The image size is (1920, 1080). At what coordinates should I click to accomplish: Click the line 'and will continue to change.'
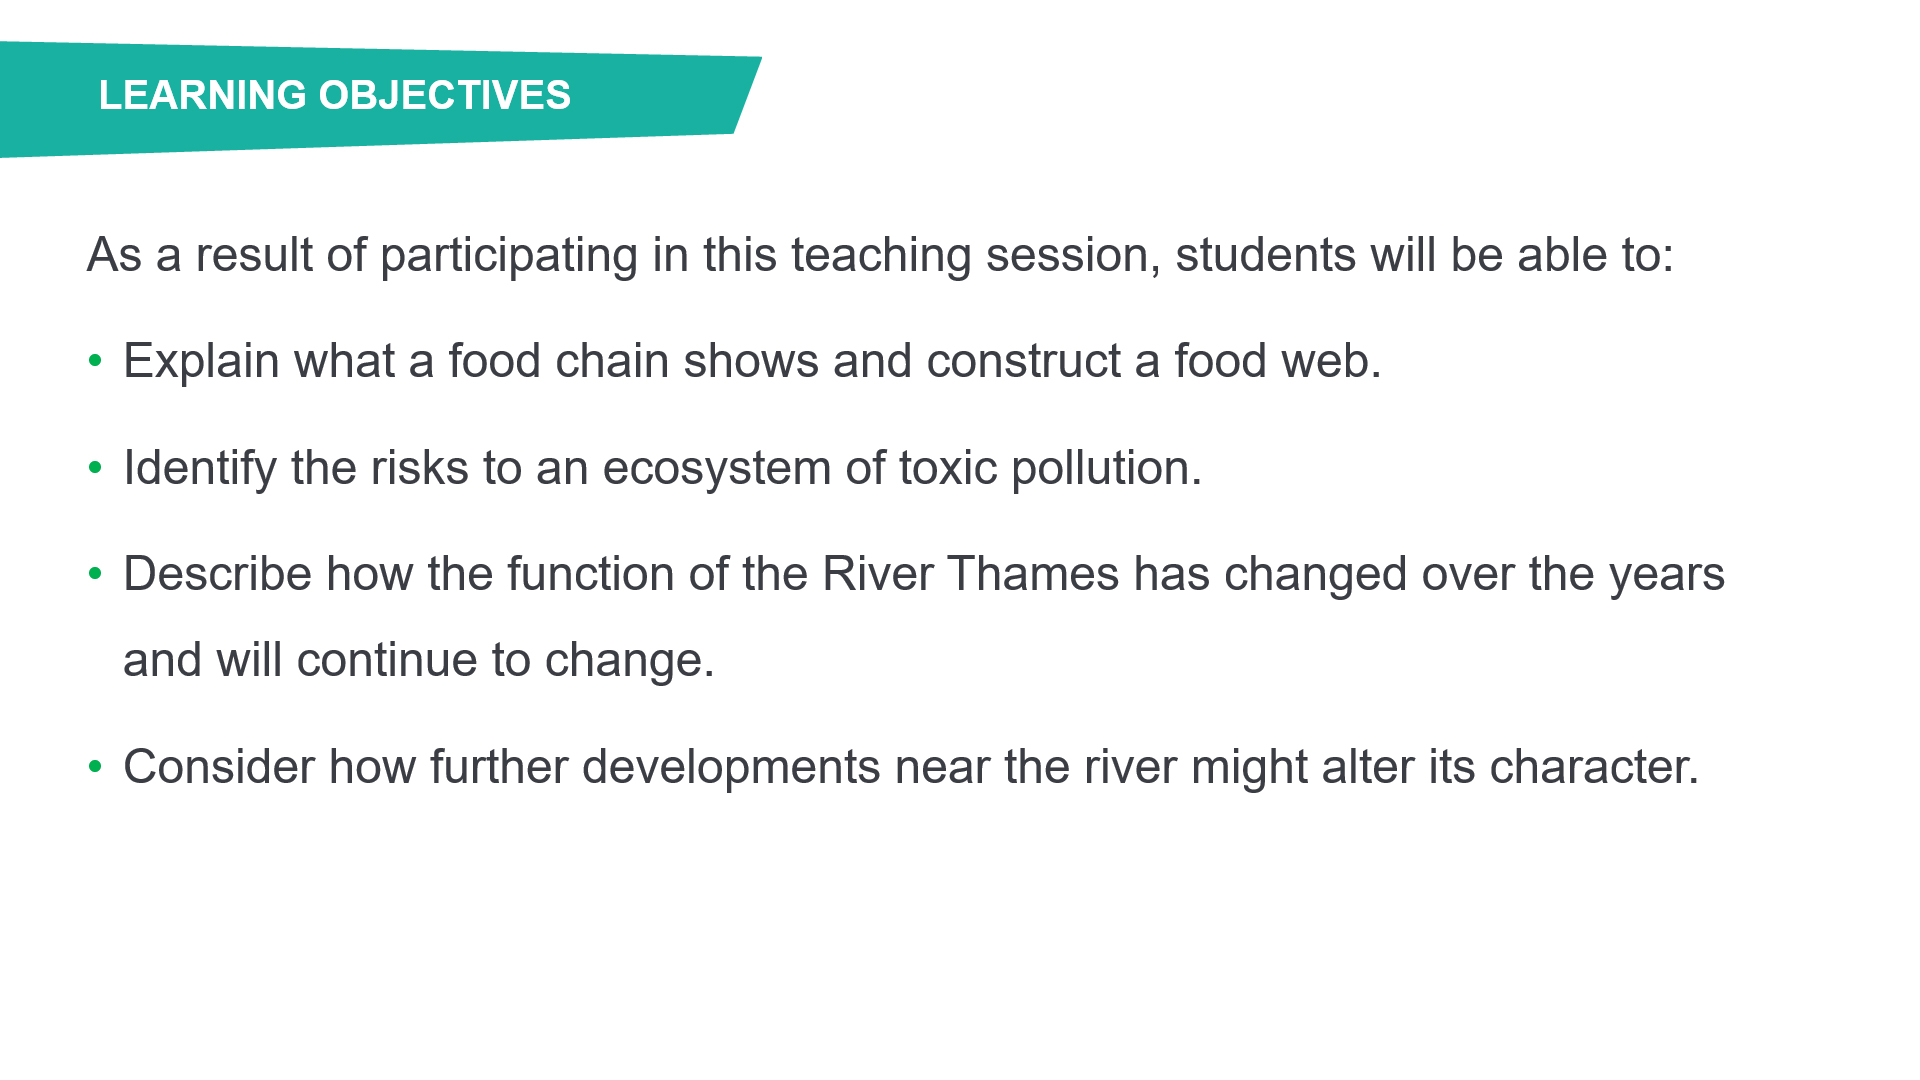pyautogui.click(x=419, y=660)
